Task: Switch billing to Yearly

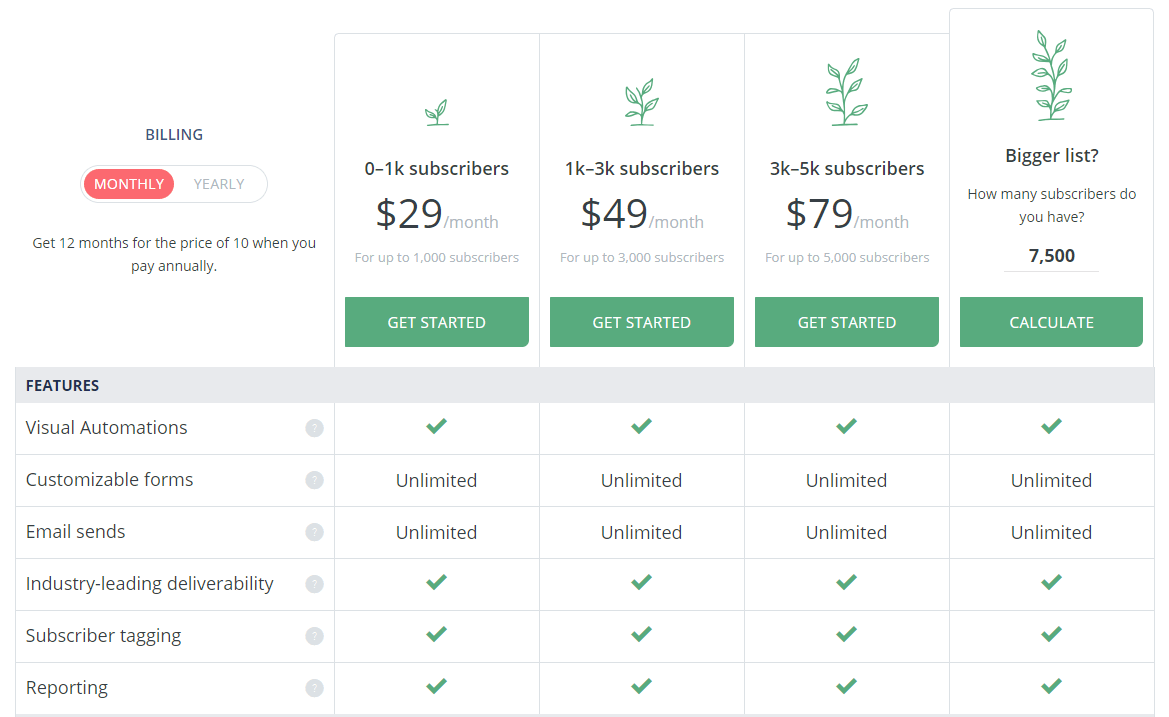Action: (219, 184)
